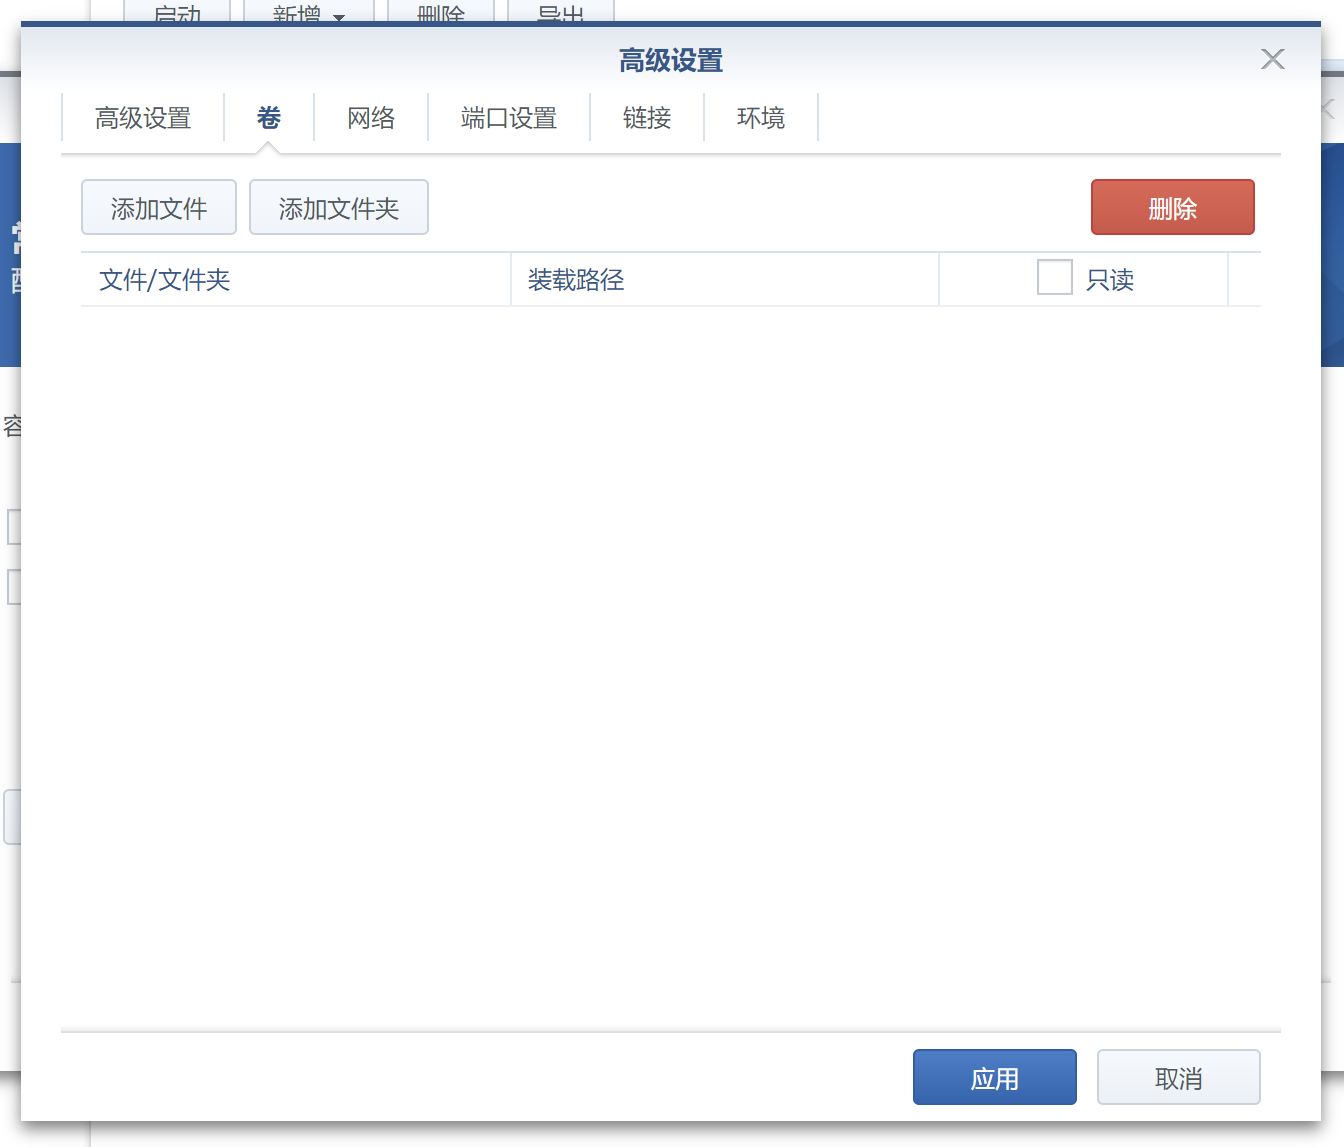Close the 高级设置 dialog with the X
The image size is (1344, 1147).
point(1272,59)
